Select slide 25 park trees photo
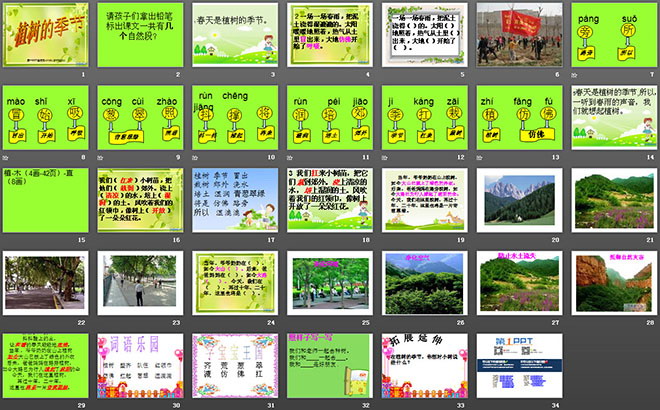 point(330,283)
